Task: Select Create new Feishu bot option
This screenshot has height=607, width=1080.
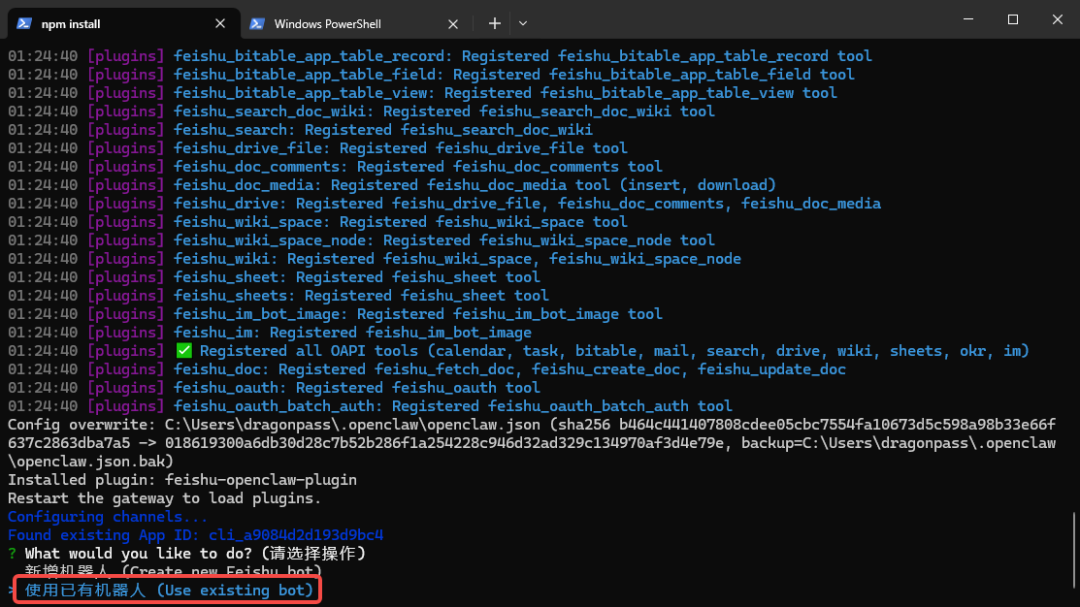Action: pyautogui.click(x=174, y=571)
